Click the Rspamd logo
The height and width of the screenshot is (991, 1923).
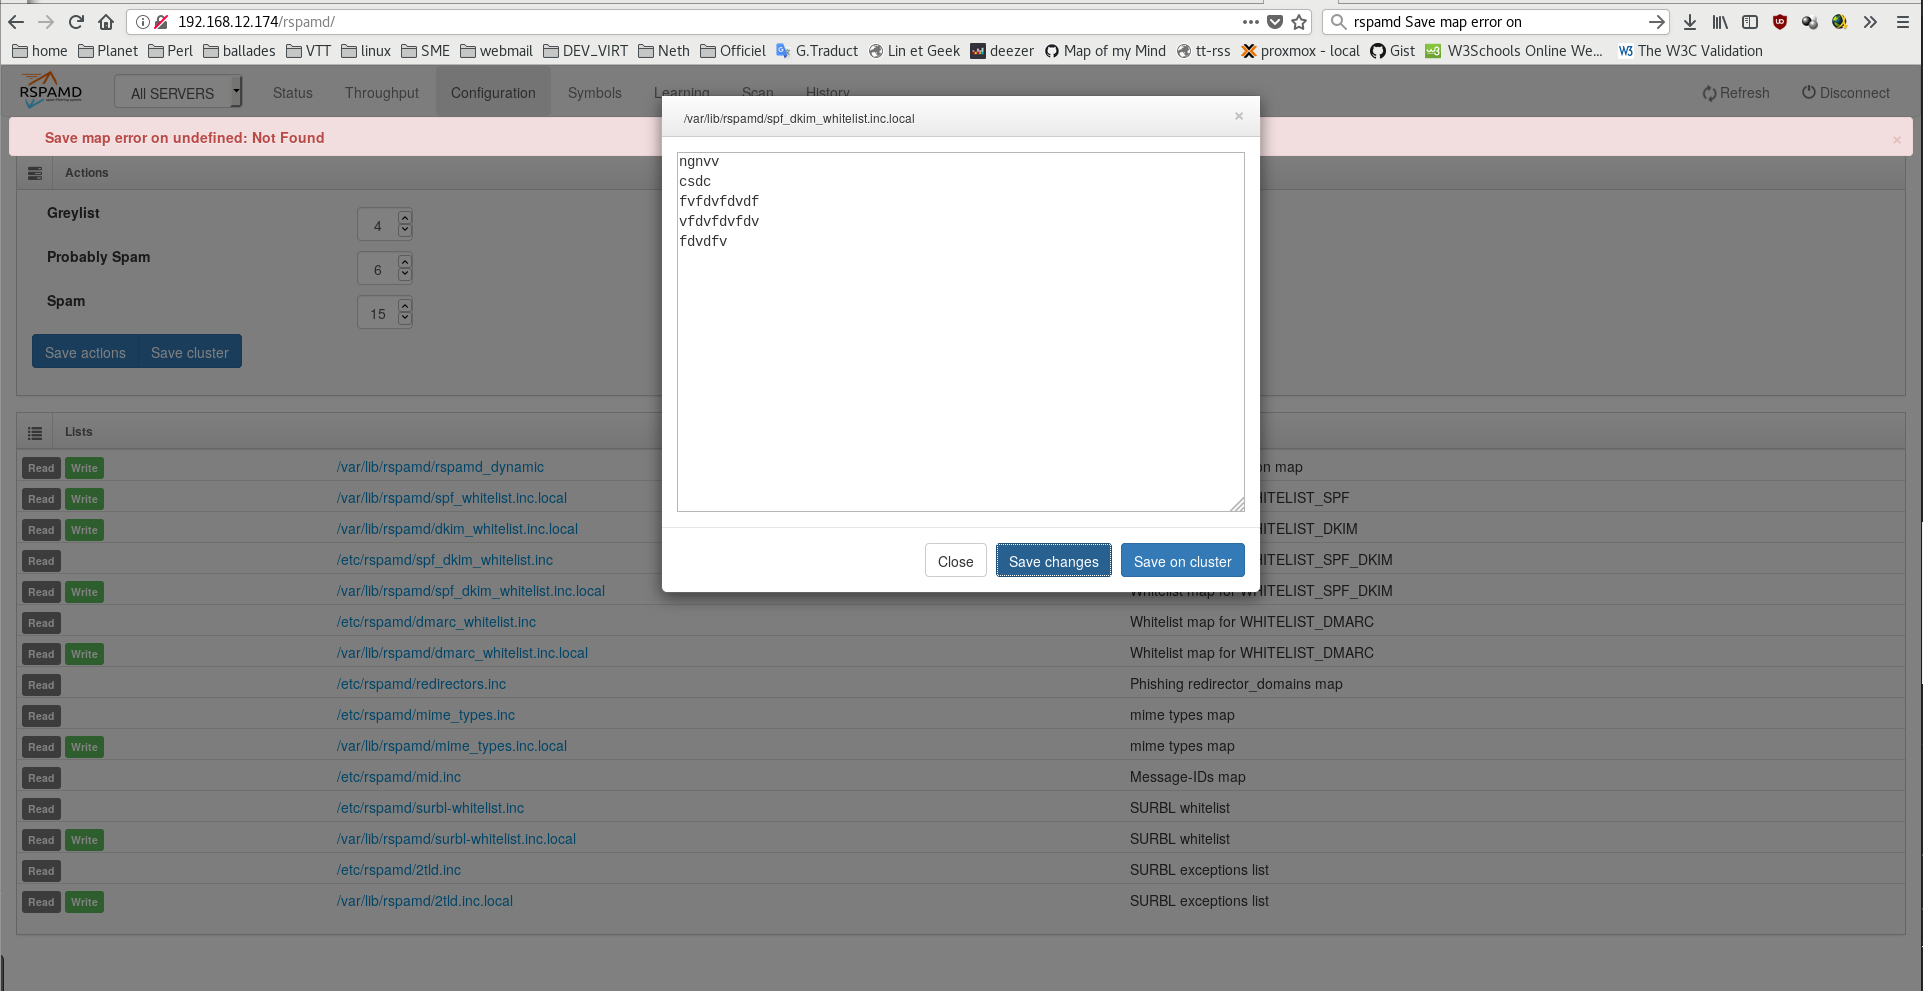(51, 90)
